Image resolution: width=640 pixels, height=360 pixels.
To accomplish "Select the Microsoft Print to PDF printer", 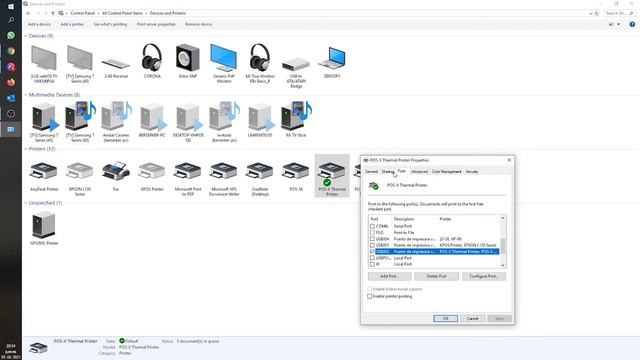I will [188, 179].
